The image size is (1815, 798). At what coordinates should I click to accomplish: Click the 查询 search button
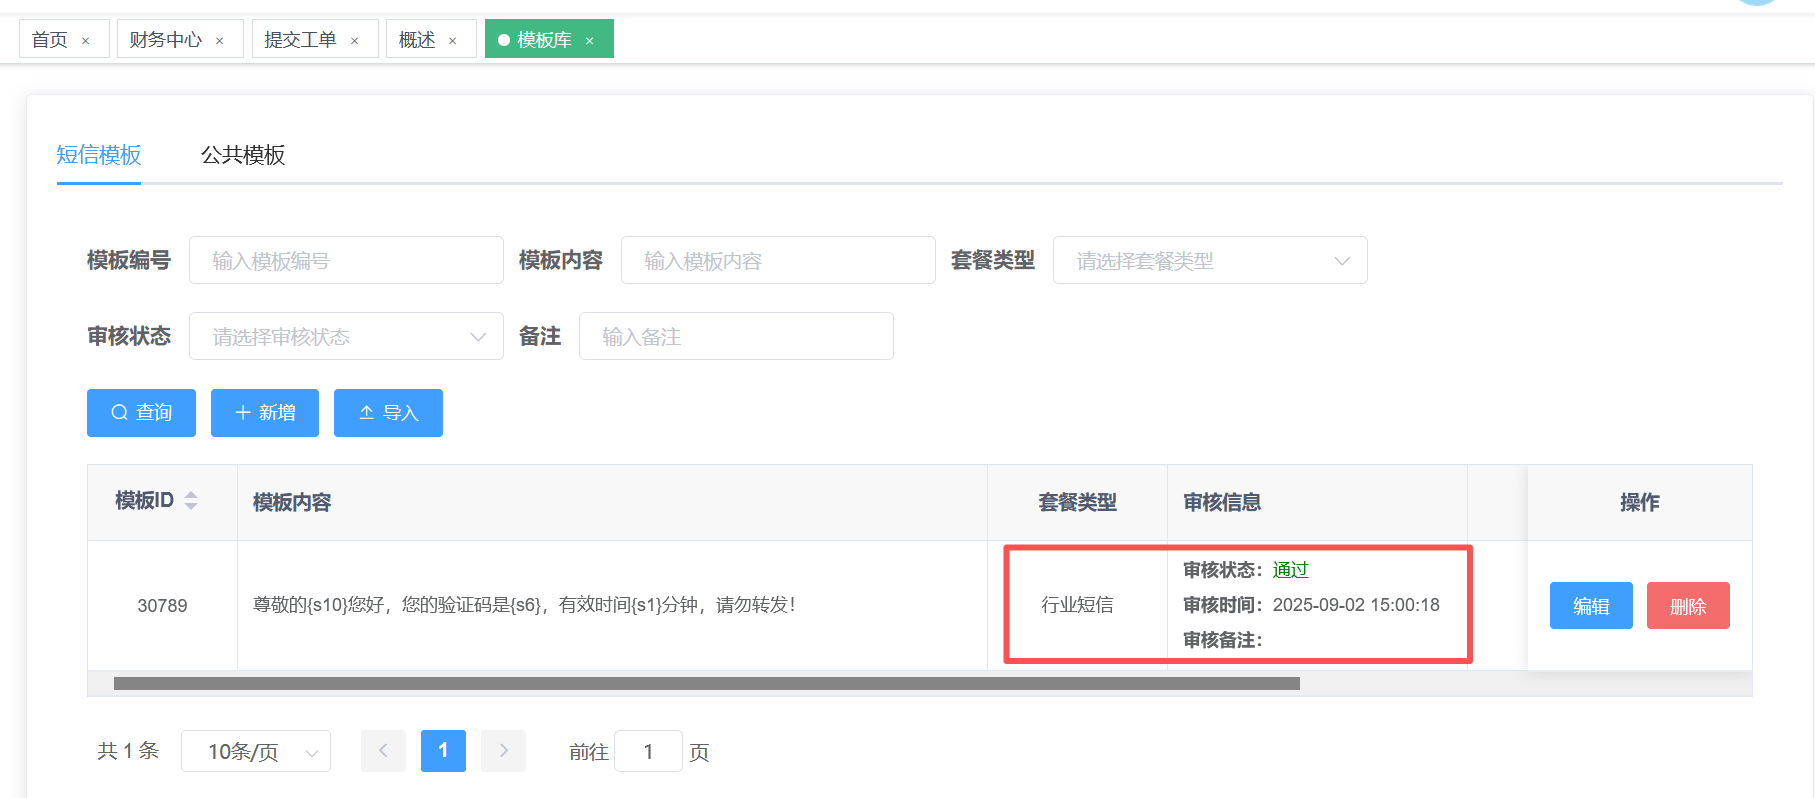141,413
